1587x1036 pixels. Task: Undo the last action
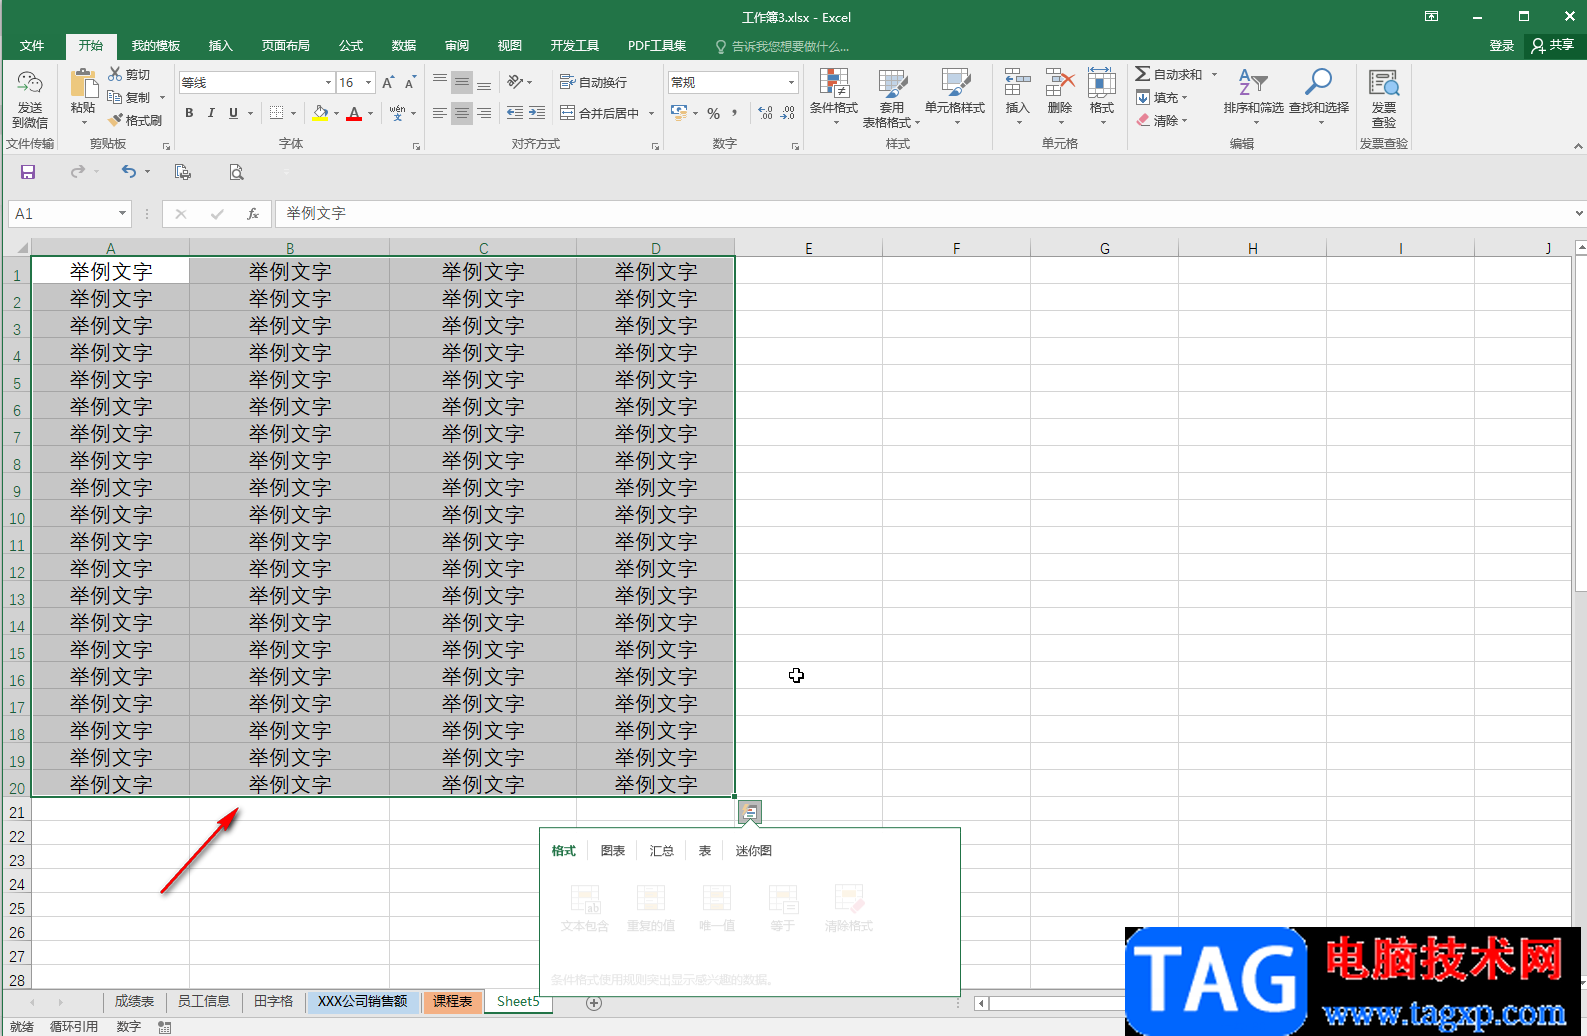tap(129, 172)
